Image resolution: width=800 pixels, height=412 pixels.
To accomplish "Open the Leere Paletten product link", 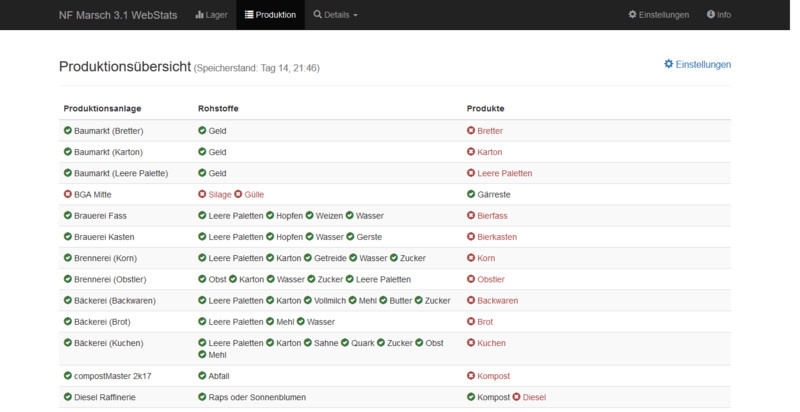I will coord(504,173).
